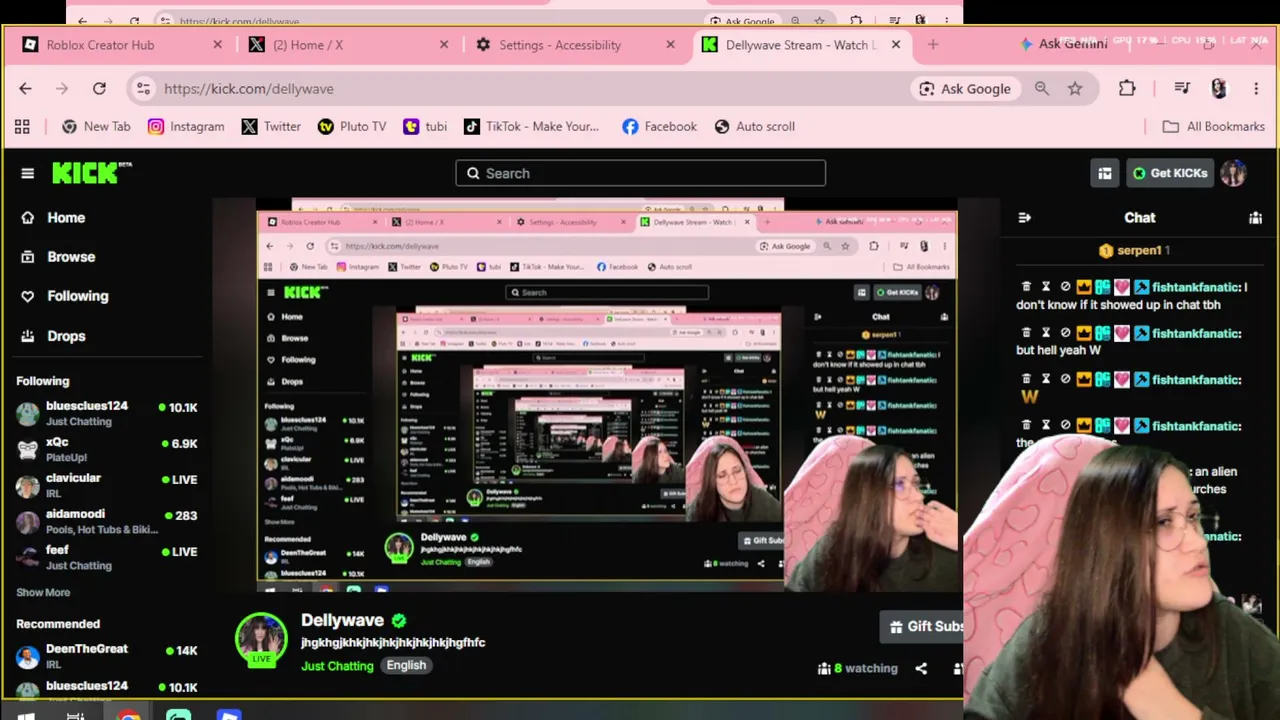Toggle the Kick sidebar hamburger menu

[x=27, y=173]
